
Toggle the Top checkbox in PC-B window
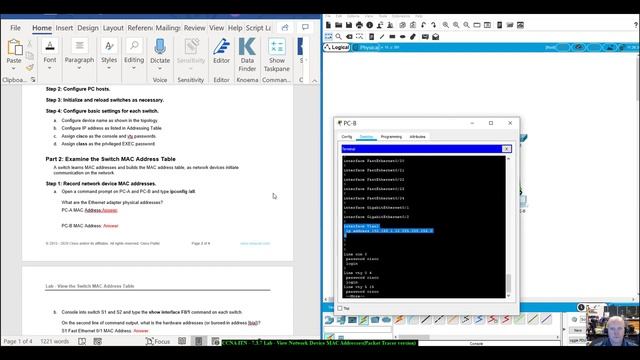tap(340, 309)
